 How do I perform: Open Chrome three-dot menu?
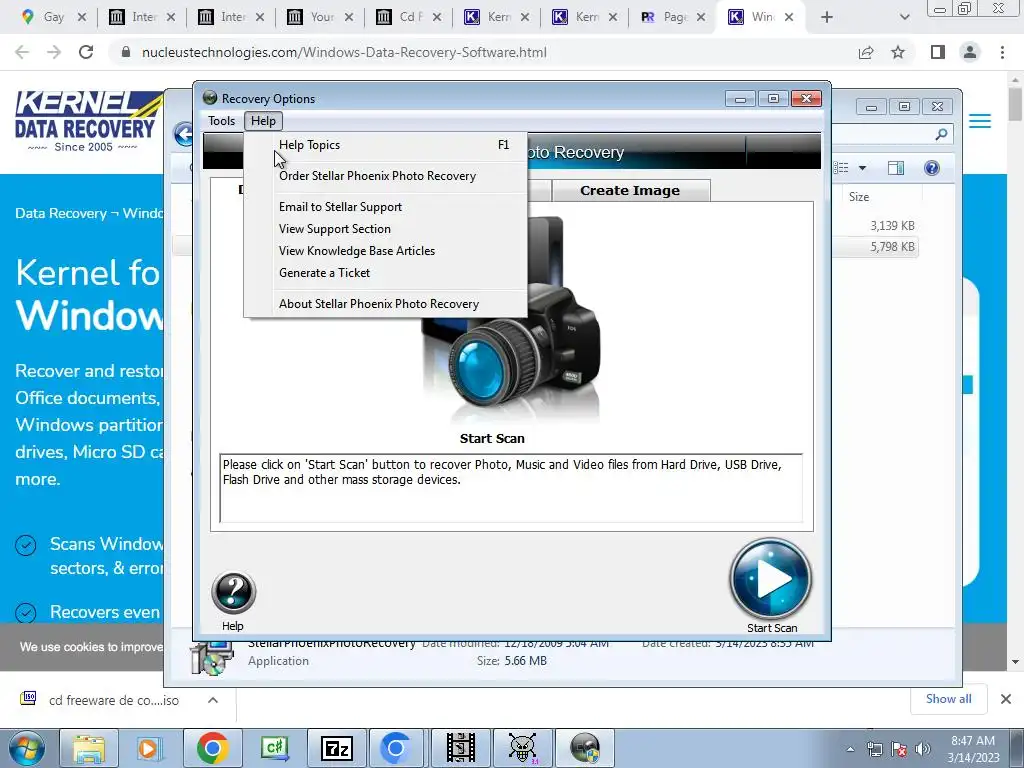point(1002,52)
